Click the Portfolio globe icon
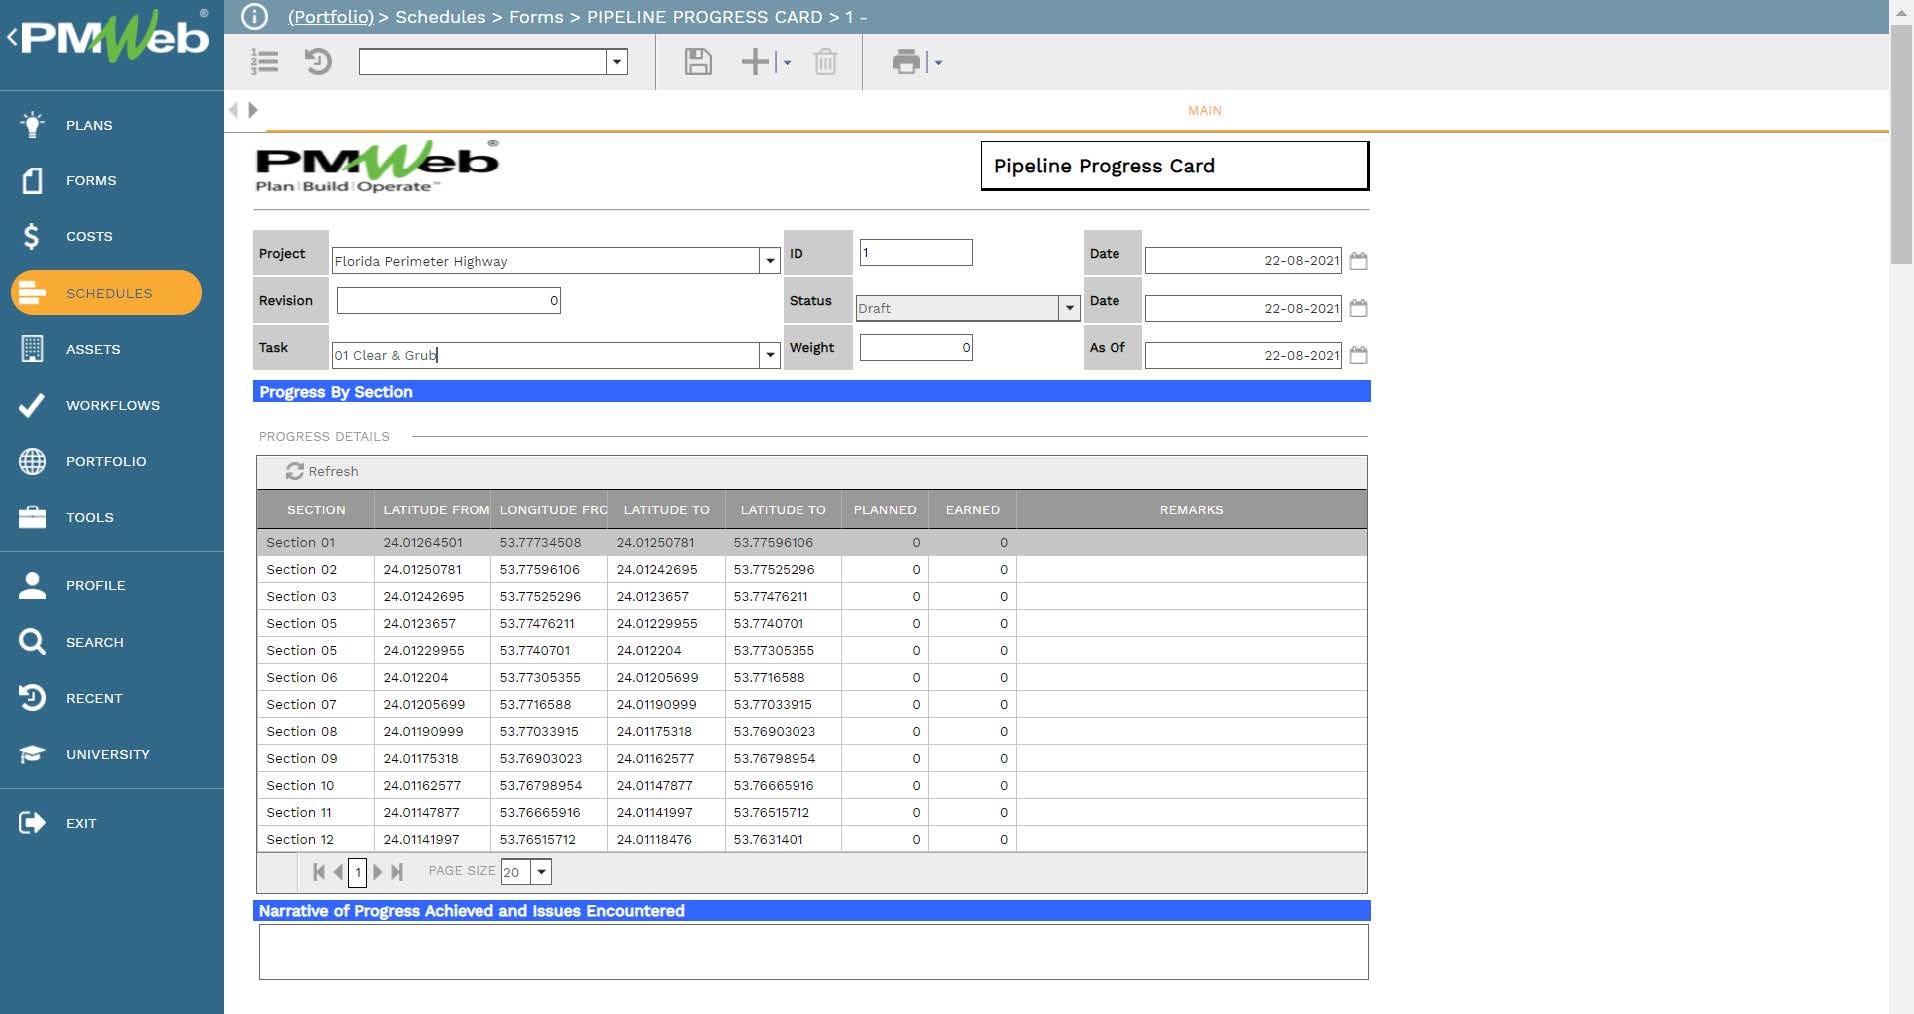Image resolution: width=1914 pixels, height=1014 pixels. (x=32, y=461)
